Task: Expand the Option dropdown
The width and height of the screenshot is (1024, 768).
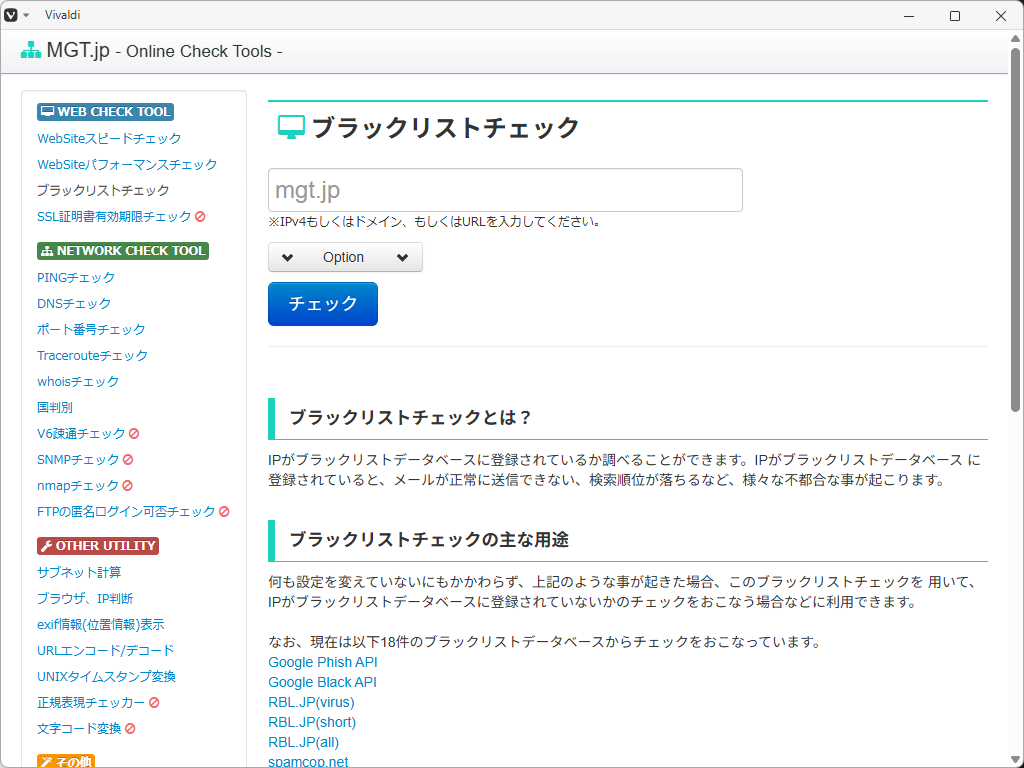Action: 345,257
